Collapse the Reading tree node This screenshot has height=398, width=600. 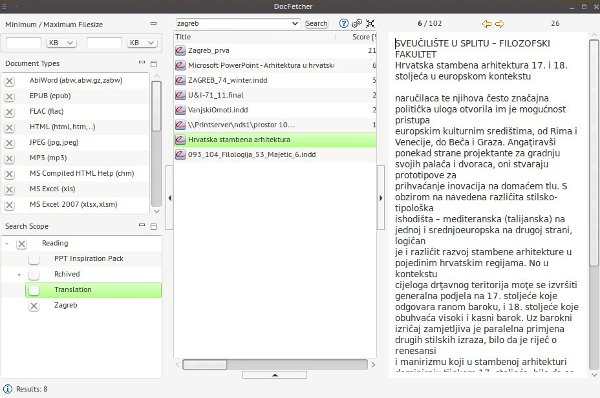point(7,244)
